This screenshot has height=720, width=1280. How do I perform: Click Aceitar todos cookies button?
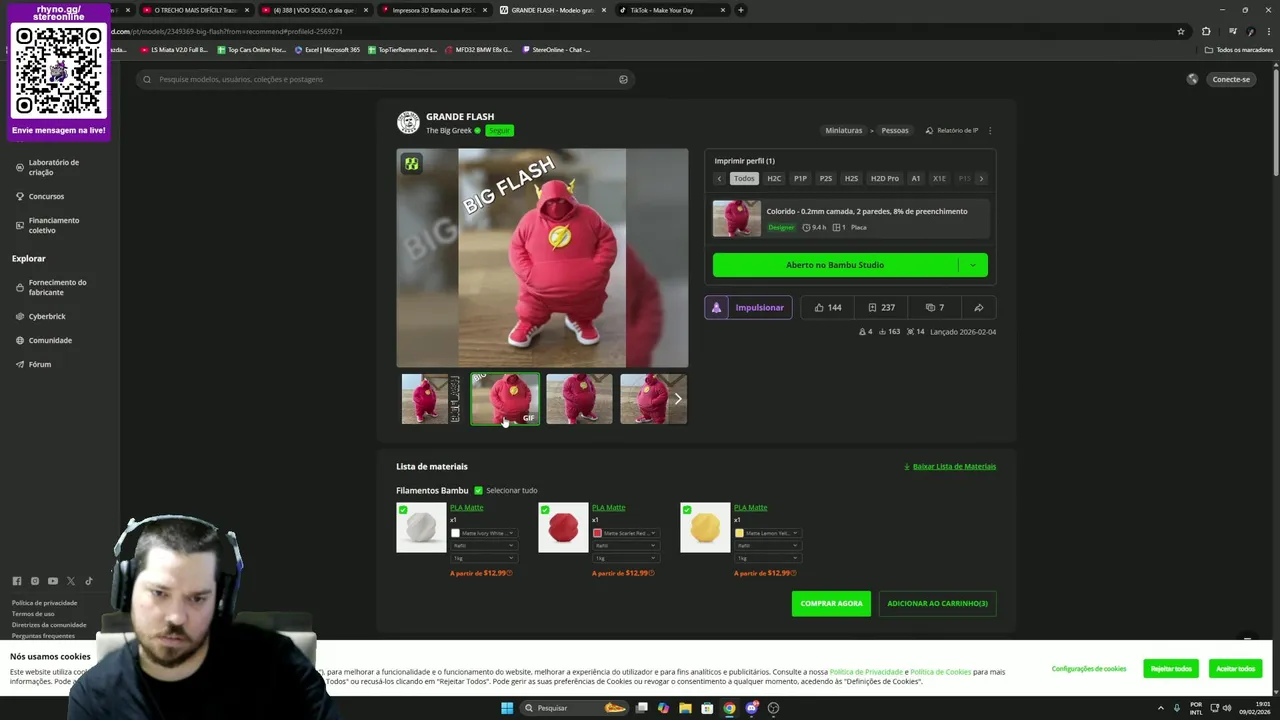1235,668
